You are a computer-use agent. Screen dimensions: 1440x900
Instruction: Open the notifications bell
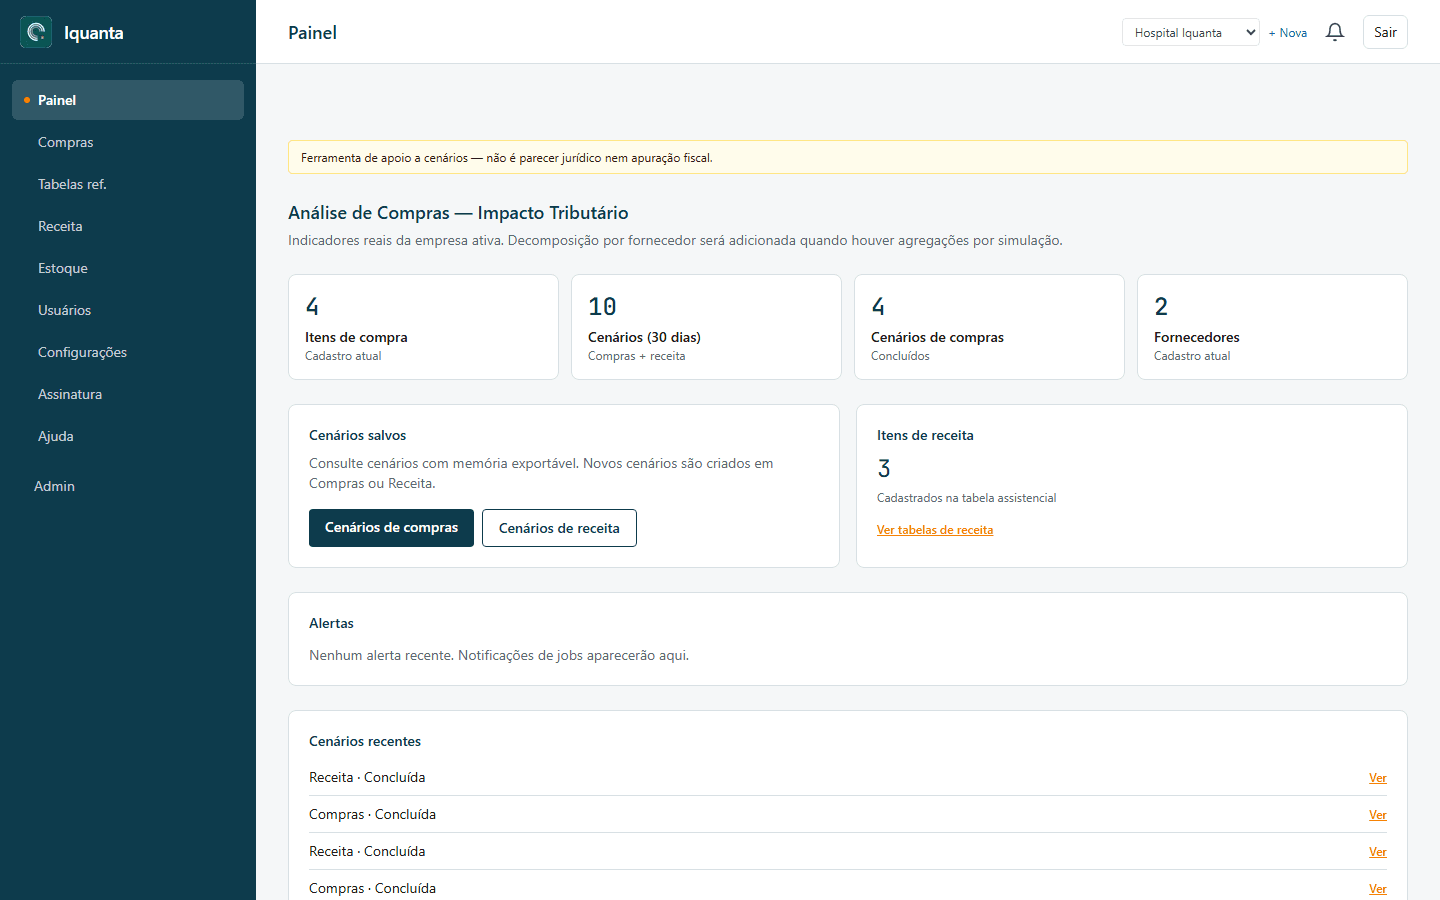1335,32
